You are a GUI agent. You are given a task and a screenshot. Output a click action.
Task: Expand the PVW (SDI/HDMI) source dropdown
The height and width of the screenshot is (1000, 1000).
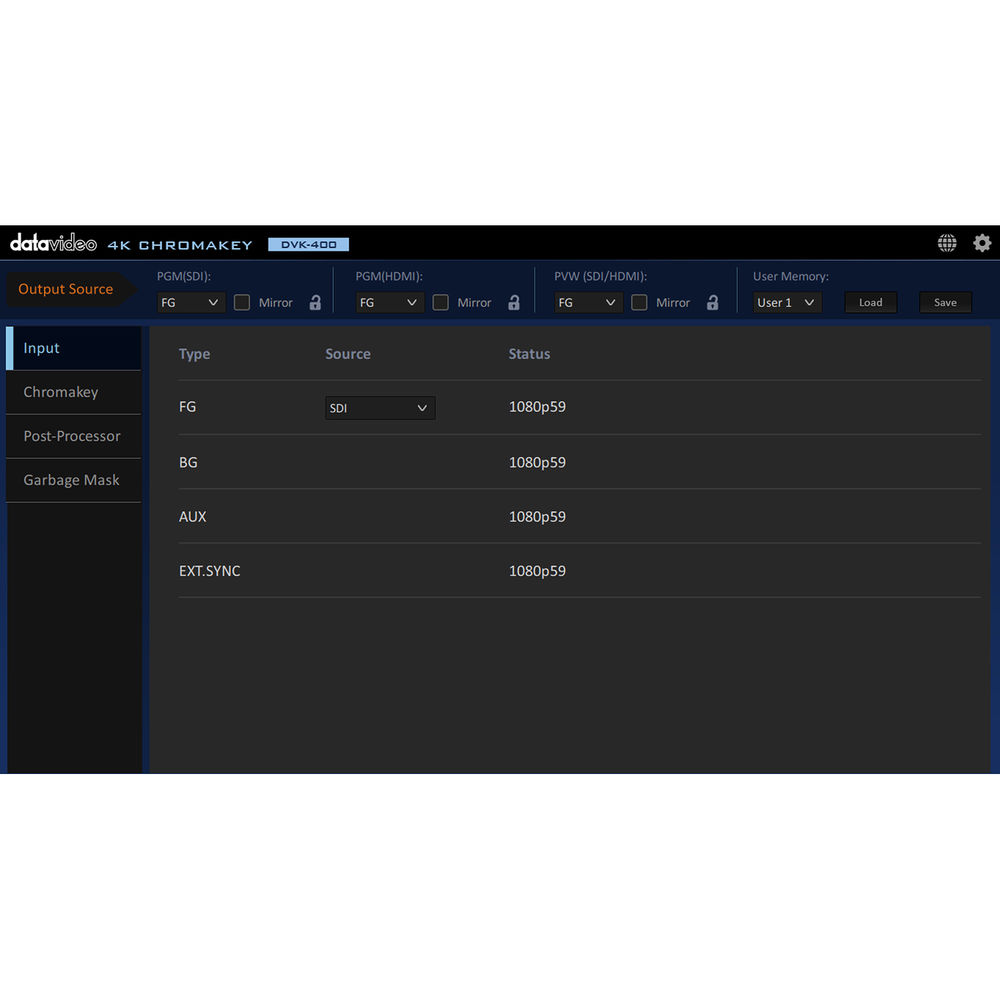click(588, 302)
